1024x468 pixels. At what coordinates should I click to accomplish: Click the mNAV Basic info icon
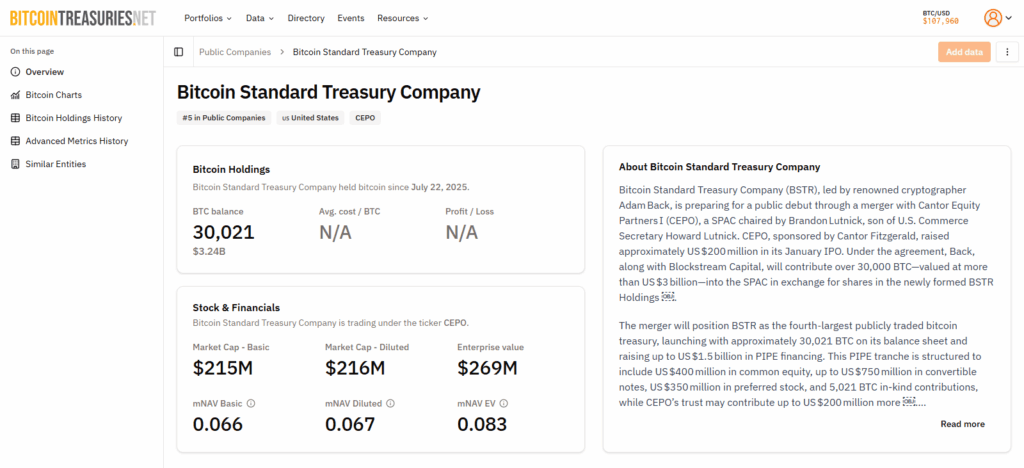pos(251,404)
